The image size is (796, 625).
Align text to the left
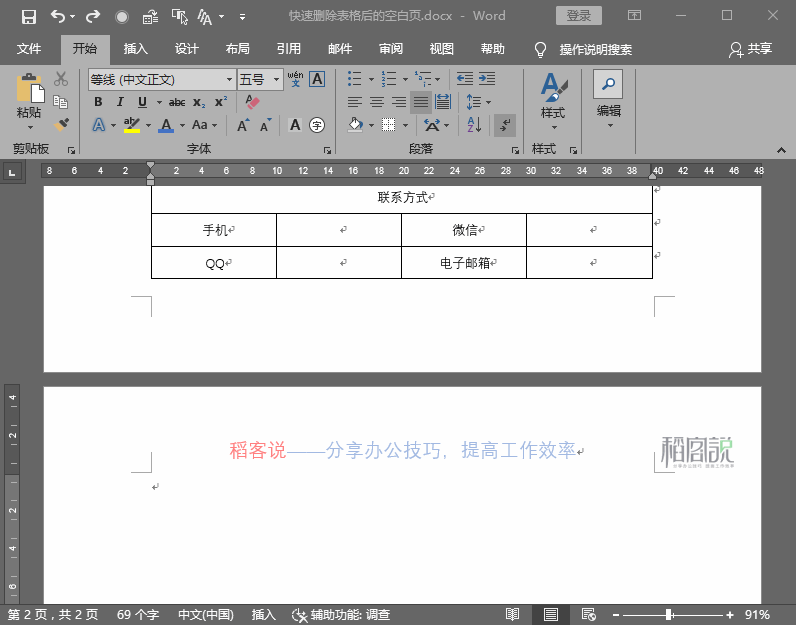click(354, 102)
